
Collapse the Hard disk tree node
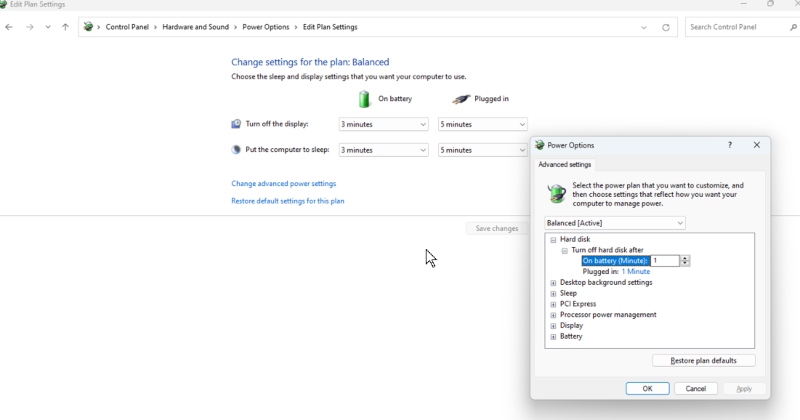coord(553,240)
